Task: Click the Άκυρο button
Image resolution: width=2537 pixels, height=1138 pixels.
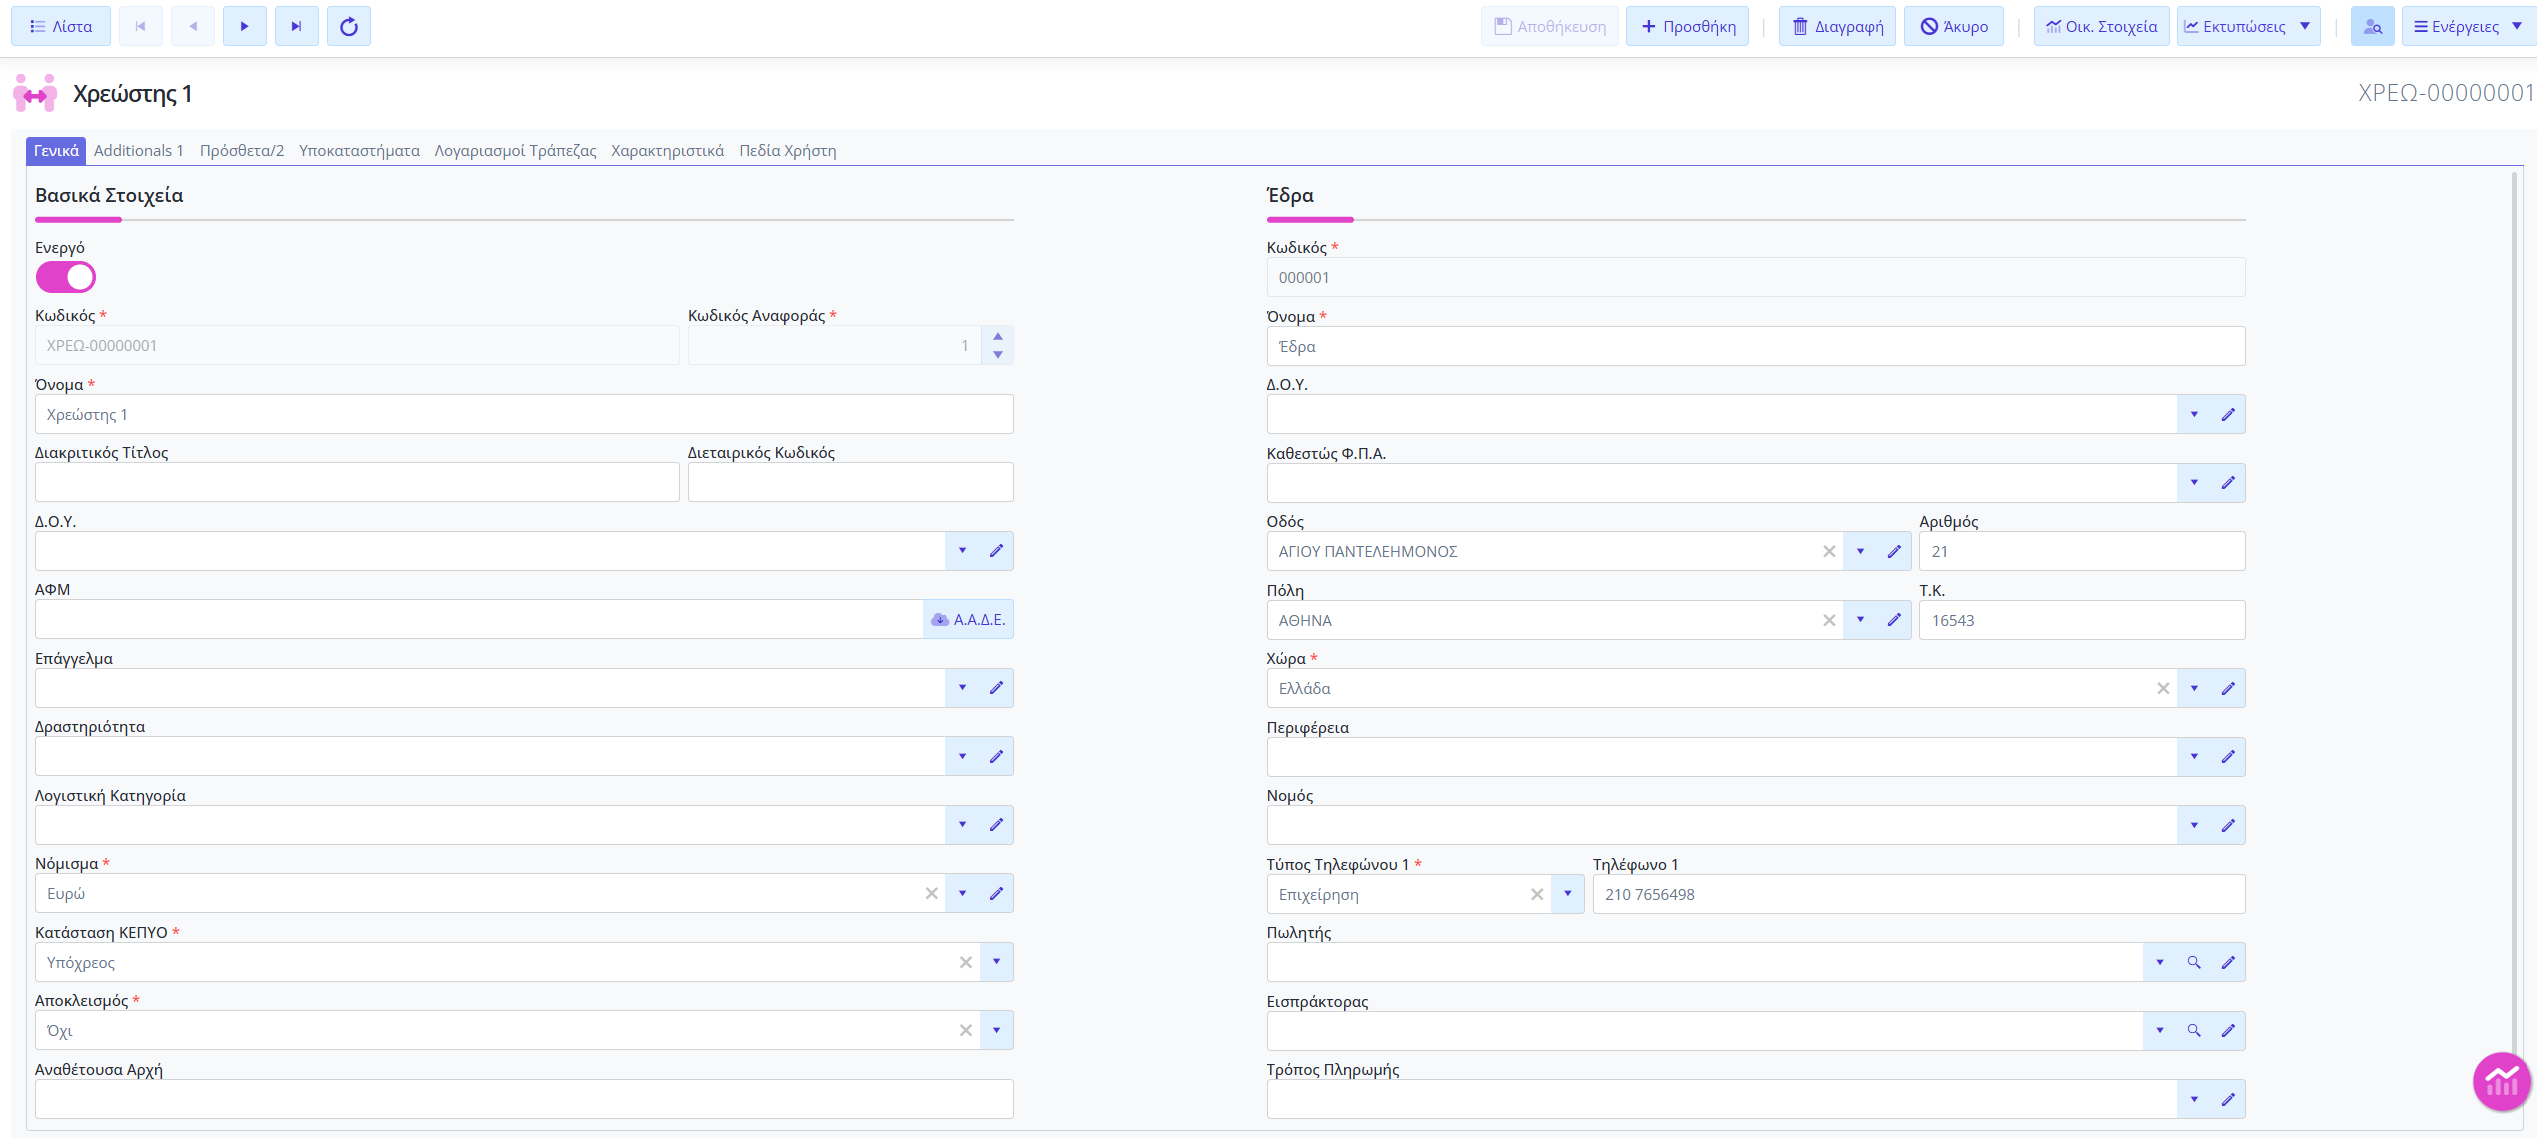Action: pyautogui.click(x=1954, y=26)
